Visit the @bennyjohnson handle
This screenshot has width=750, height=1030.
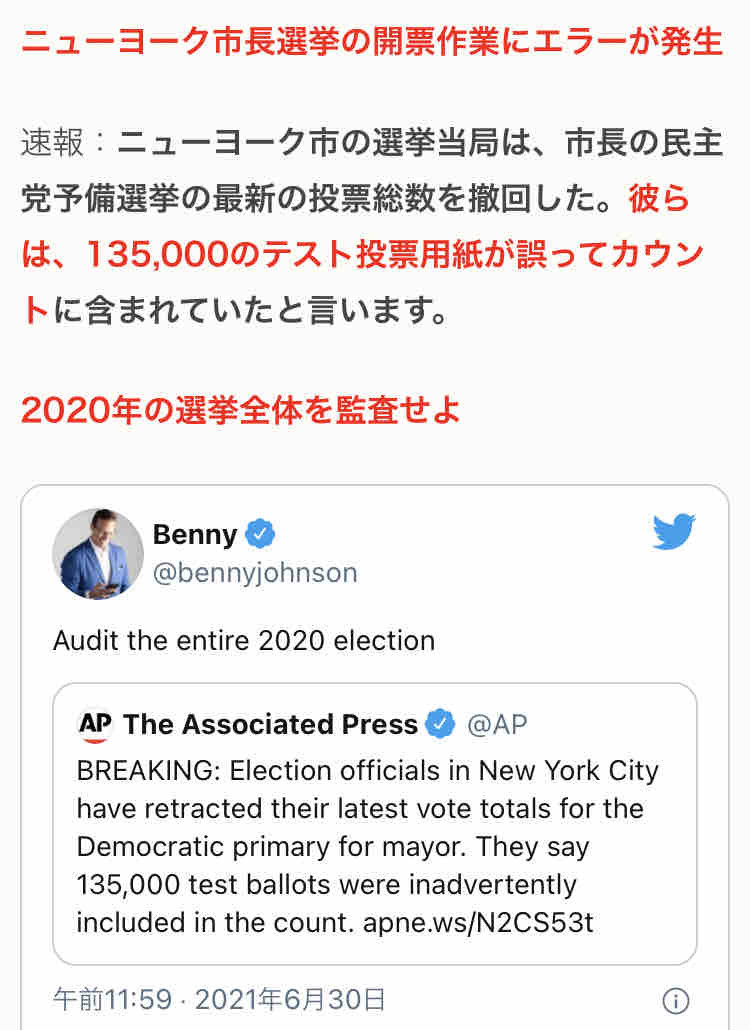(255, 573)
